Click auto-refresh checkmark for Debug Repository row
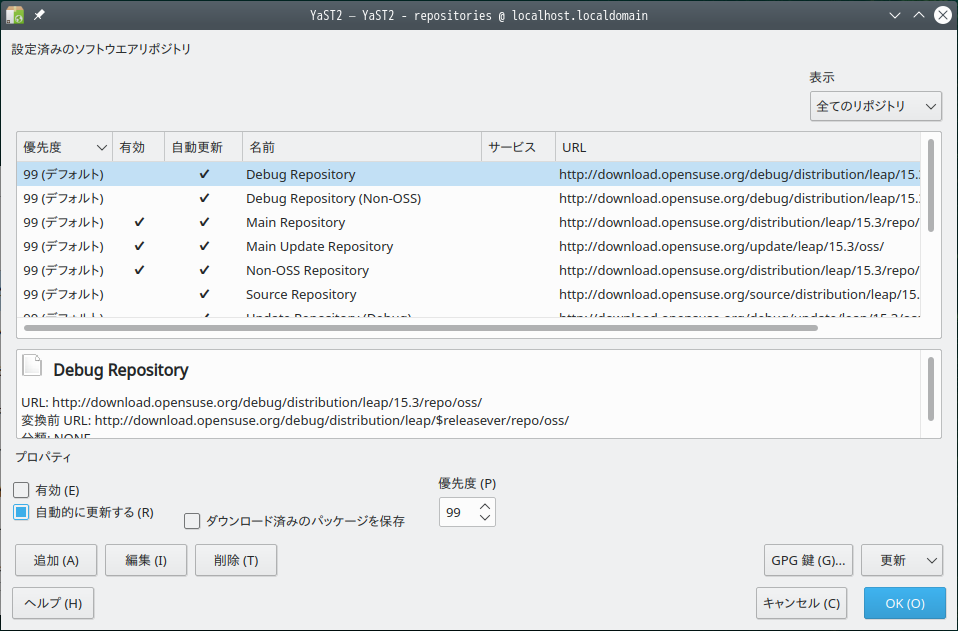 click(x=204, y=173)
